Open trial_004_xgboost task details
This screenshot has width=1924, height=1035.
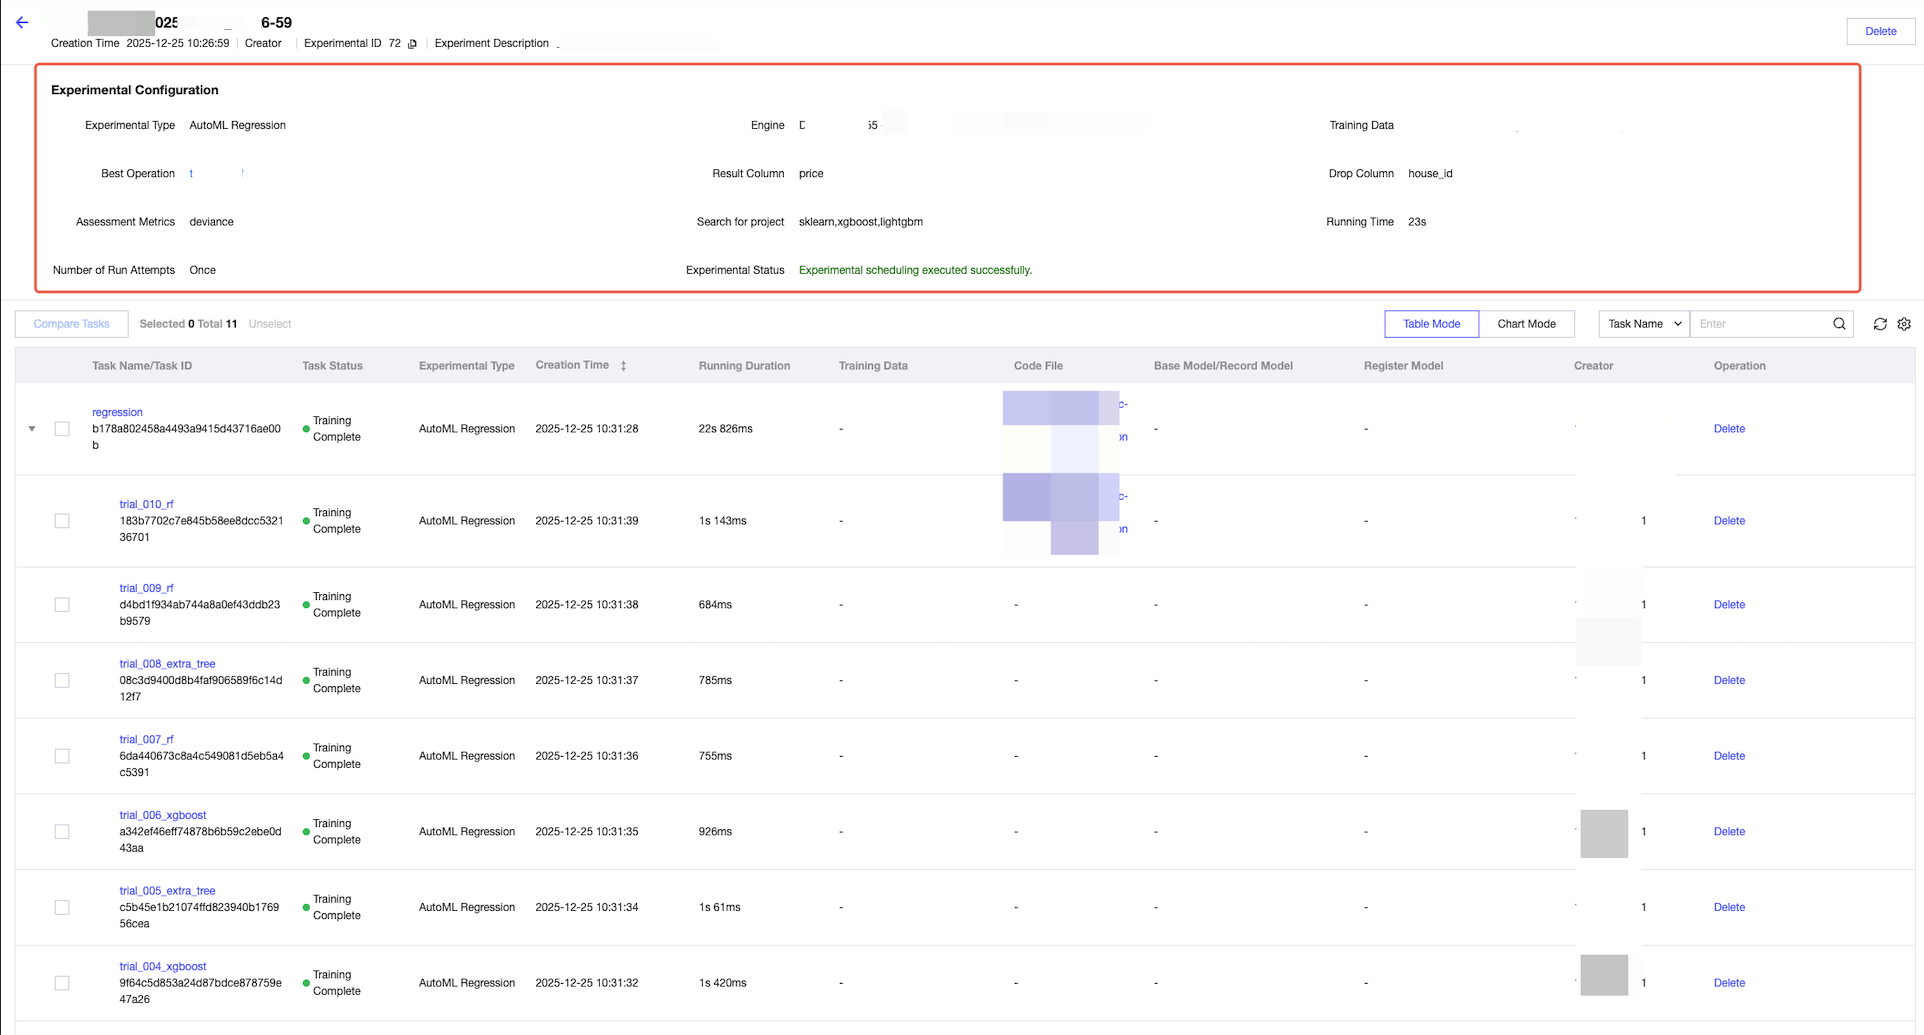click(163, 967)
